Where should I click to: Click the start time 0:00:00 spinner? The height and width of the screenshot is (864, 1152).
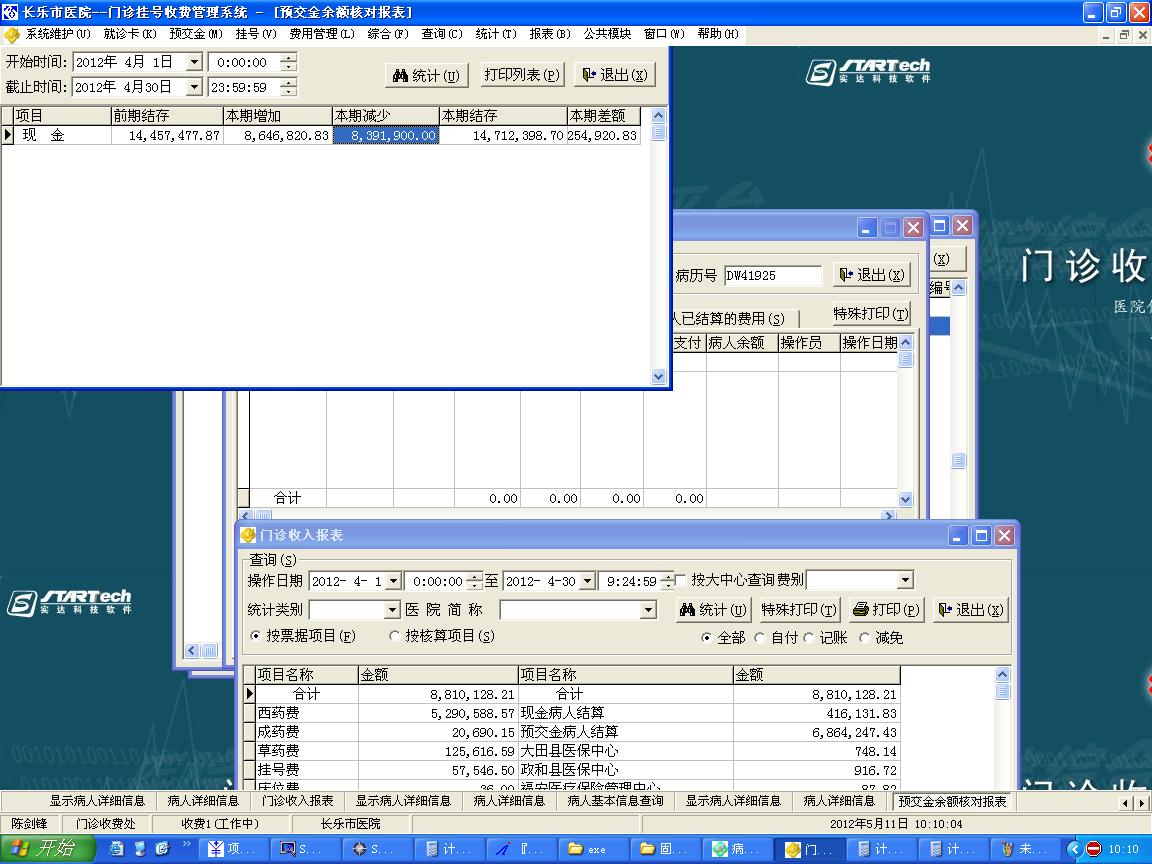coord(289,62)
